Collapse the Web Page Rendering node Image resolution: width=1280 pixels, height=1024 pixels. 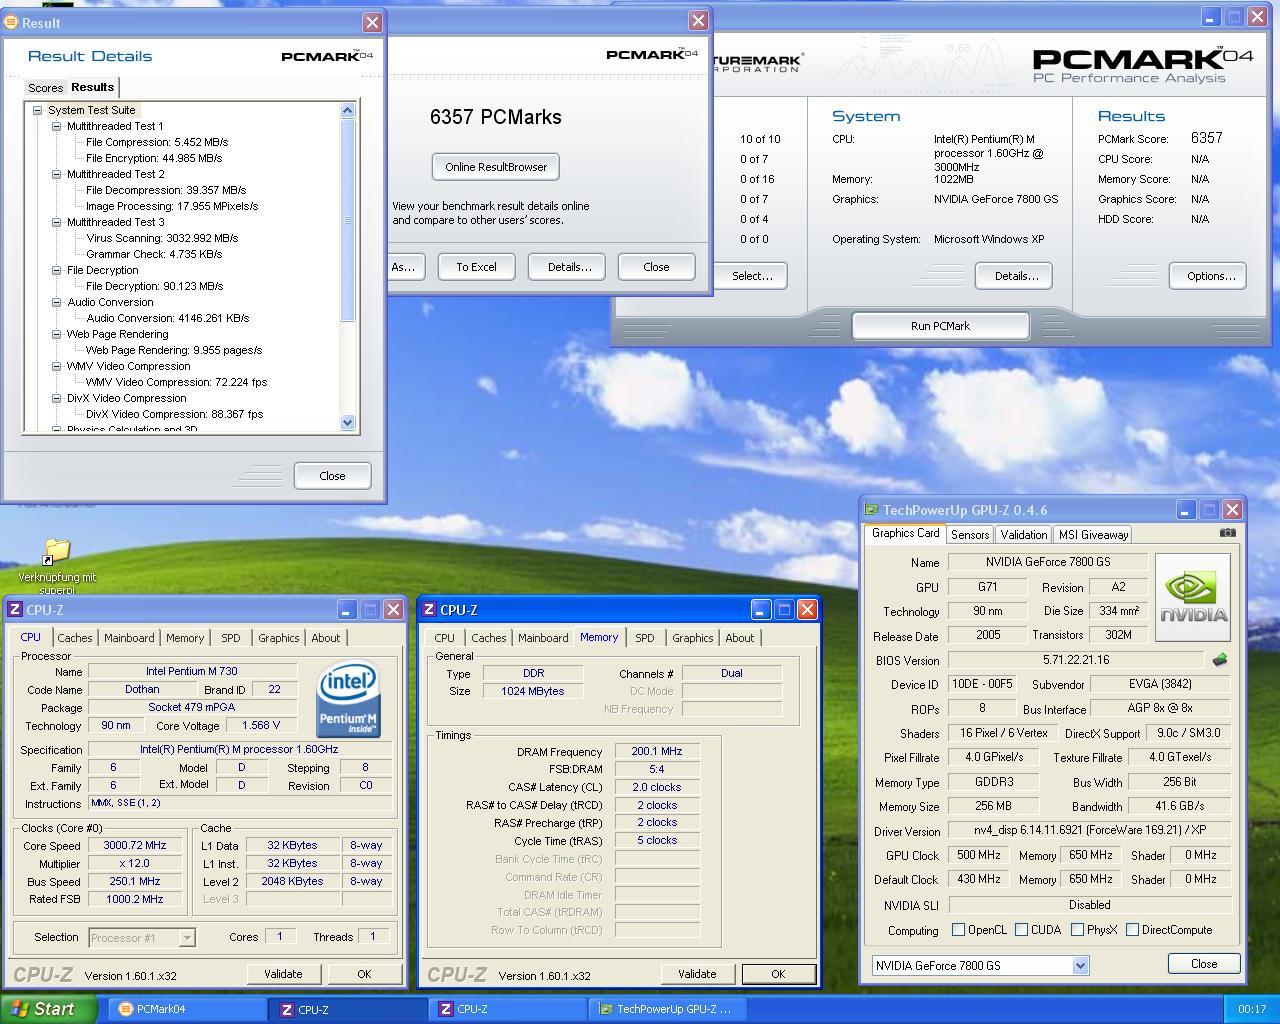pyautogui.click(x=56, y=334)
